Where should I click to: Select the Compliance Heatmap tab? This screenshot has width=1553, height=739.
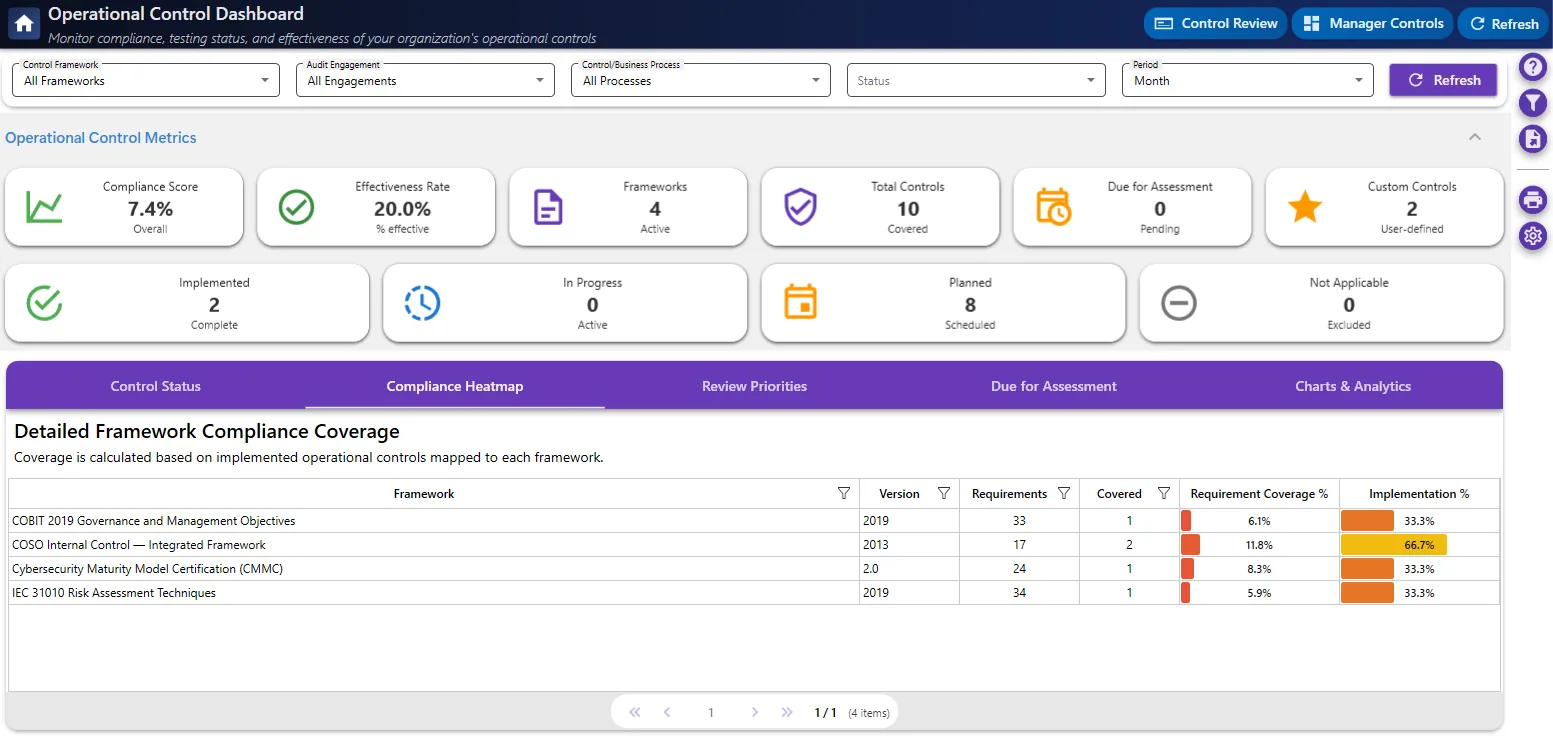click(x=455, y=386)
